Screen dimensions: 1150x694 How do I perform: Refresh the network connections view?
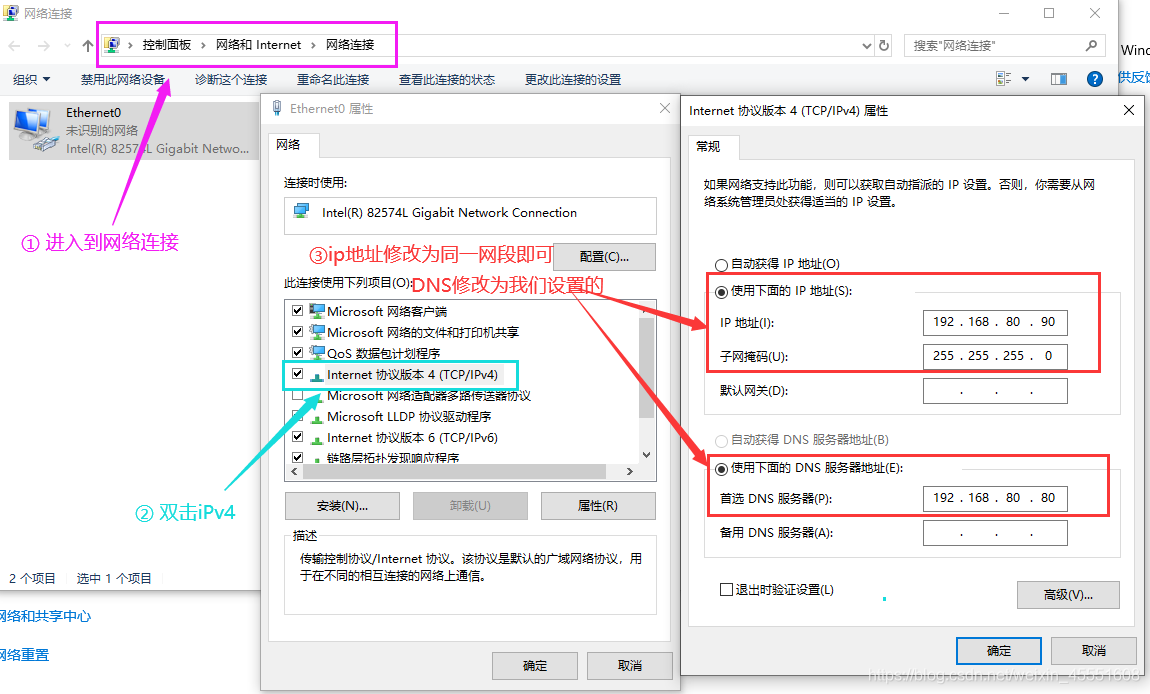pos(884,45)
